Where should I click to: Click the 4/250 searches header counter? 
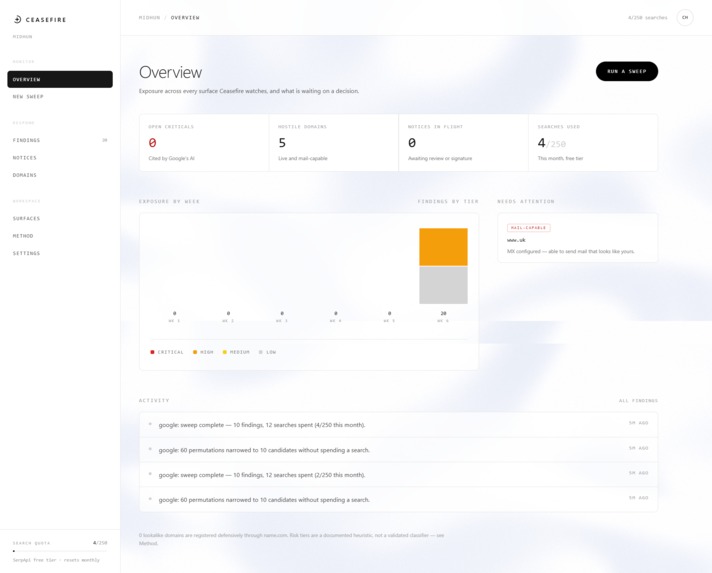coord(648,18)
